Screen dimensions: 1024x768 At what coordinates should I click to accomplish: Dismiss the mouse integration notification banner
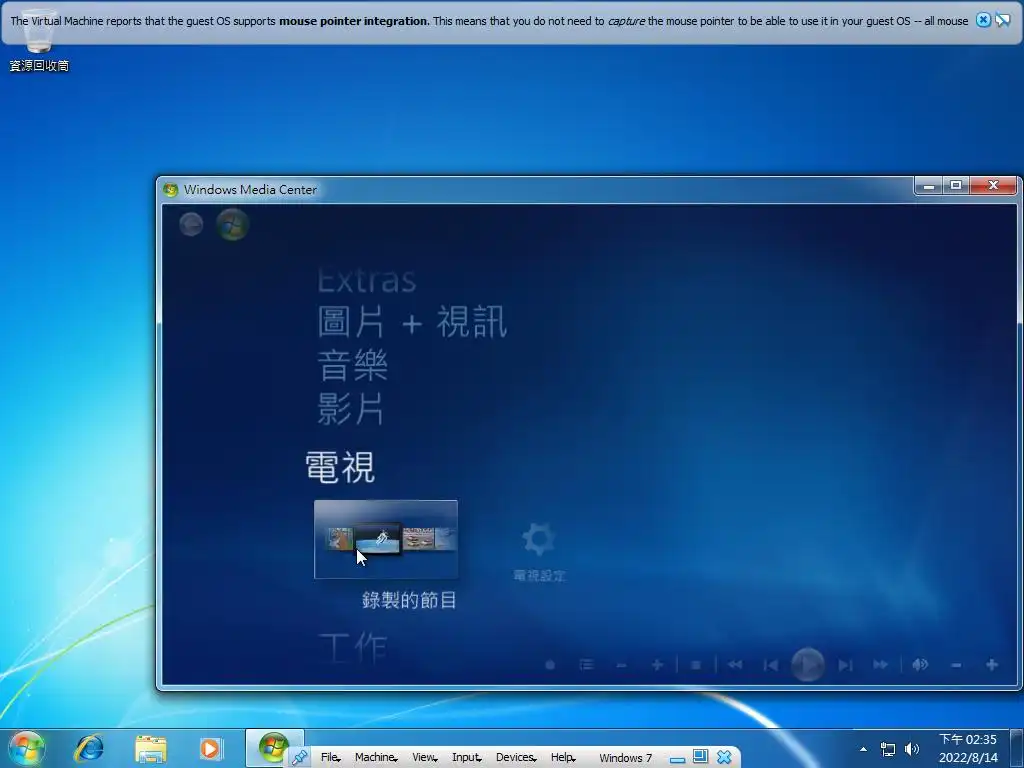tap(983, 20)
